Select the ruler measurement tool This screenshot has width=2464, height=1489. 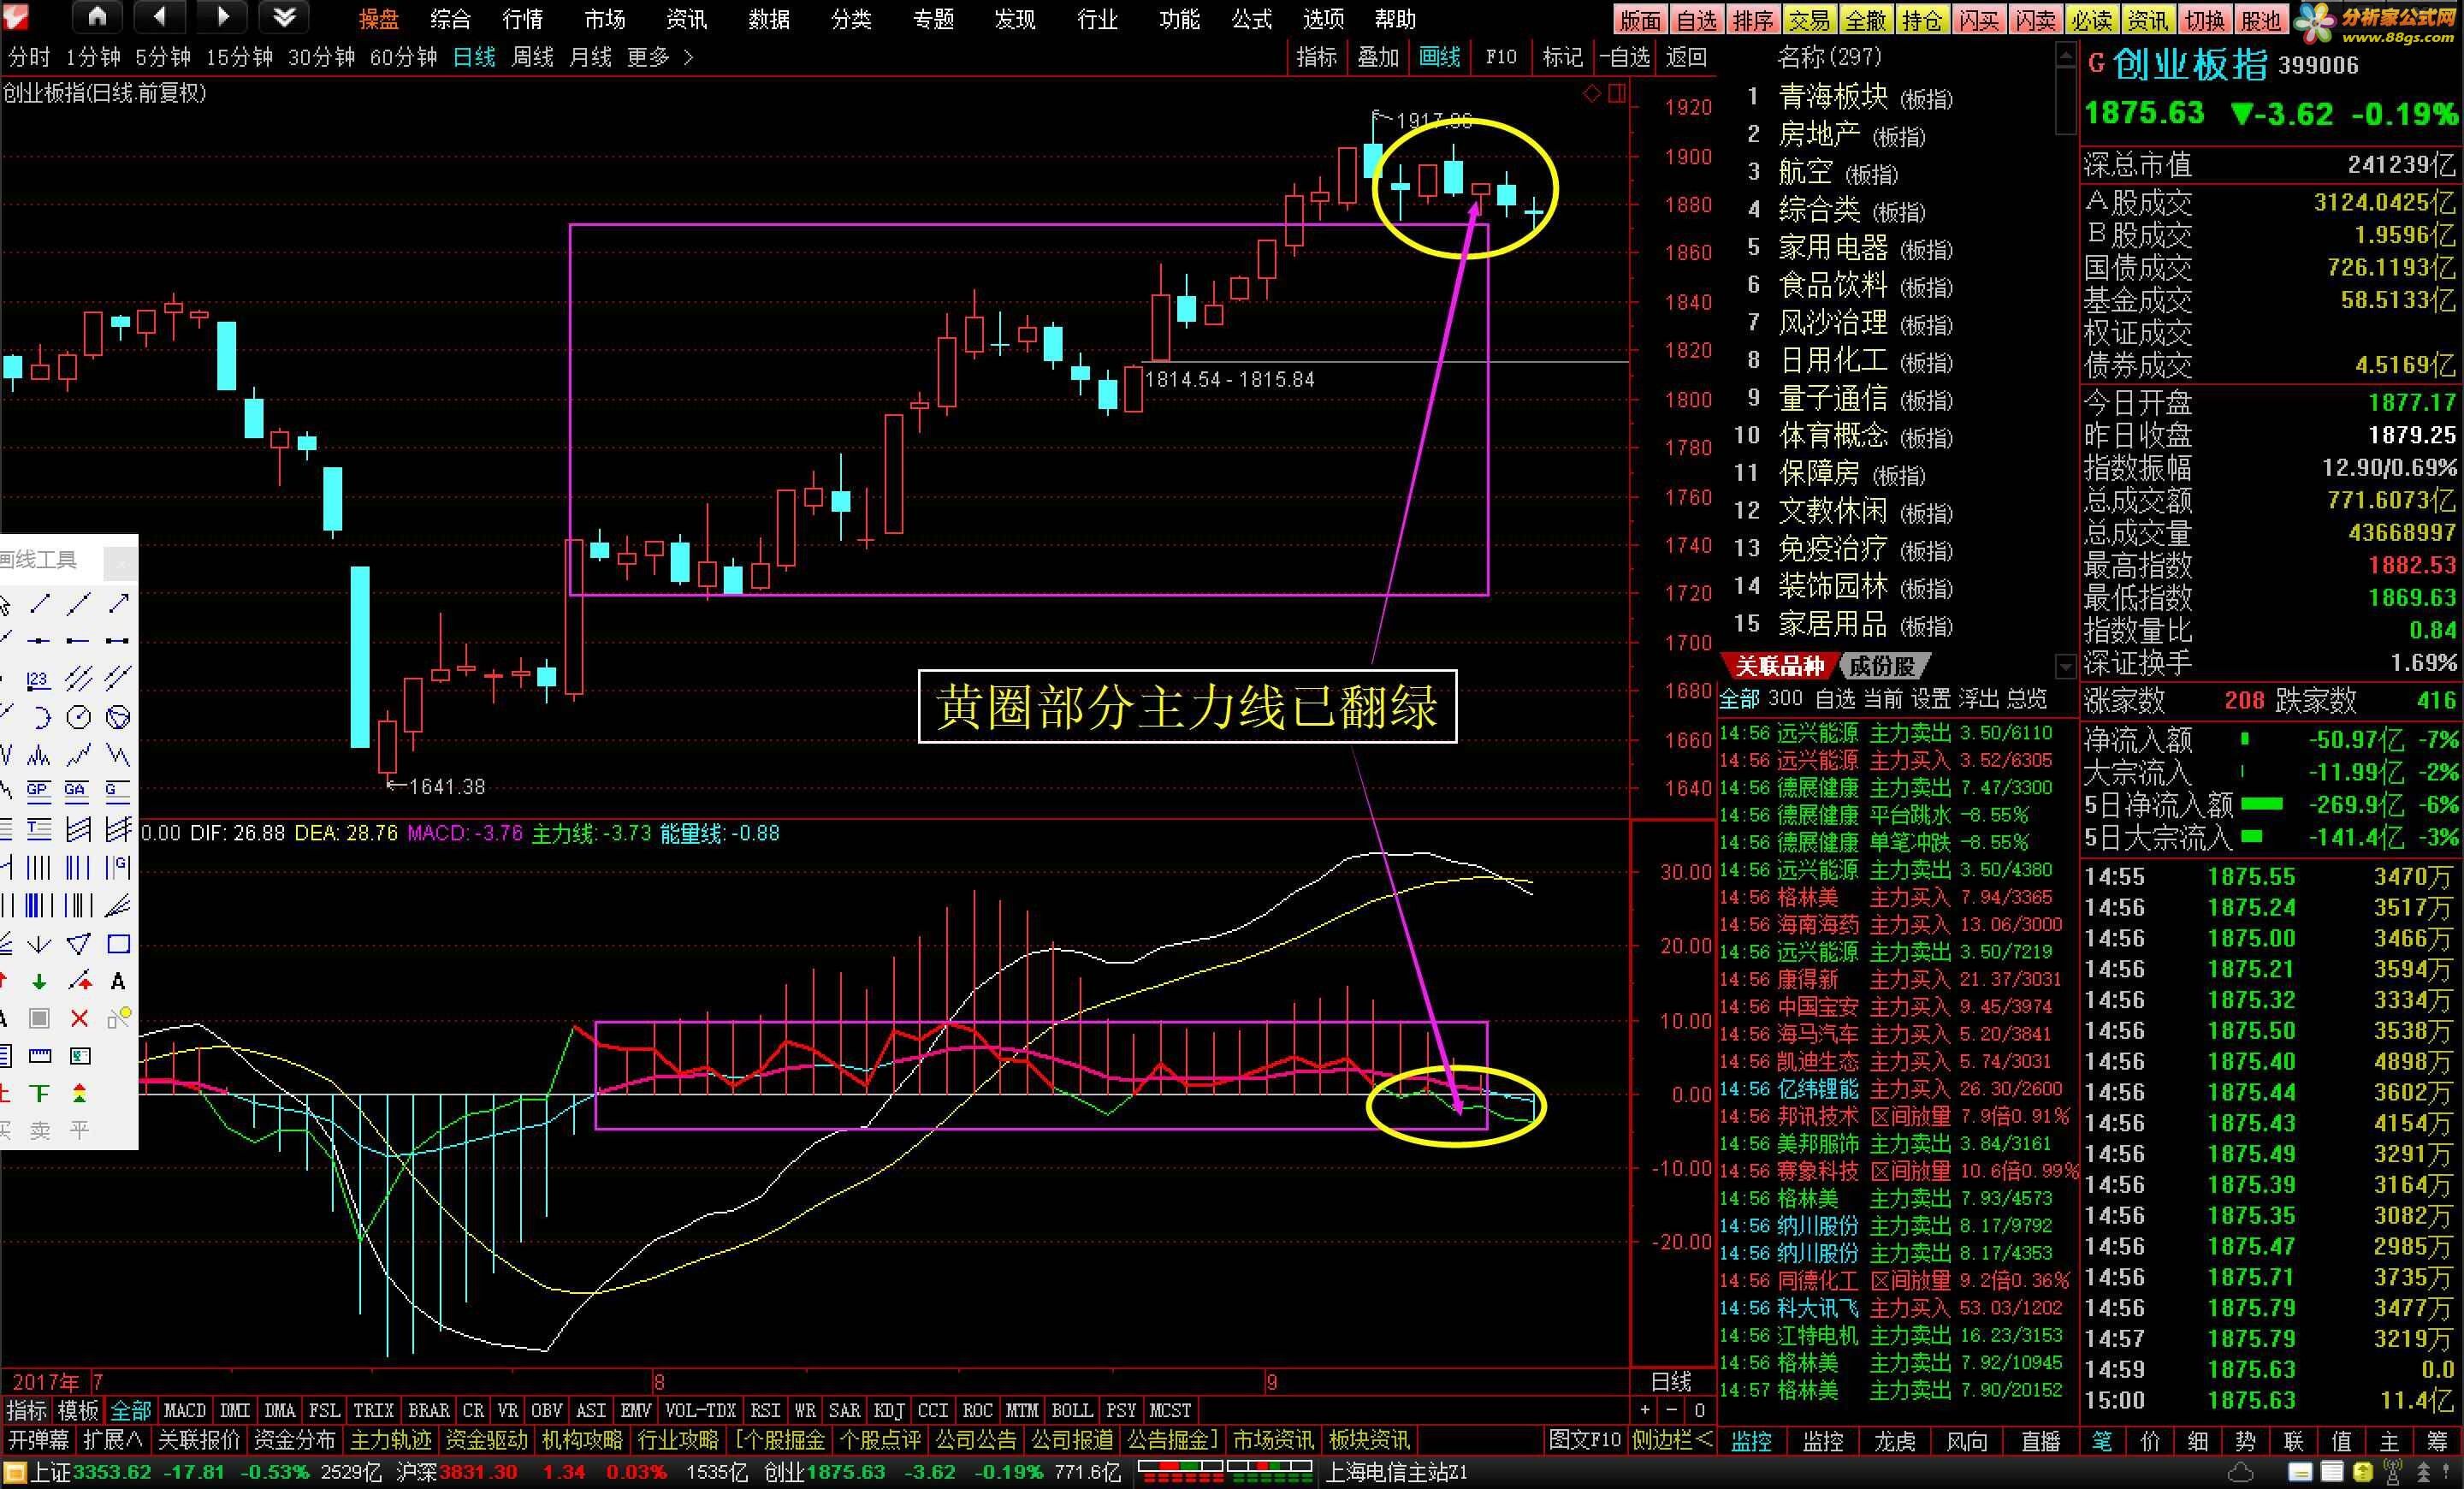pos(40,1056)
